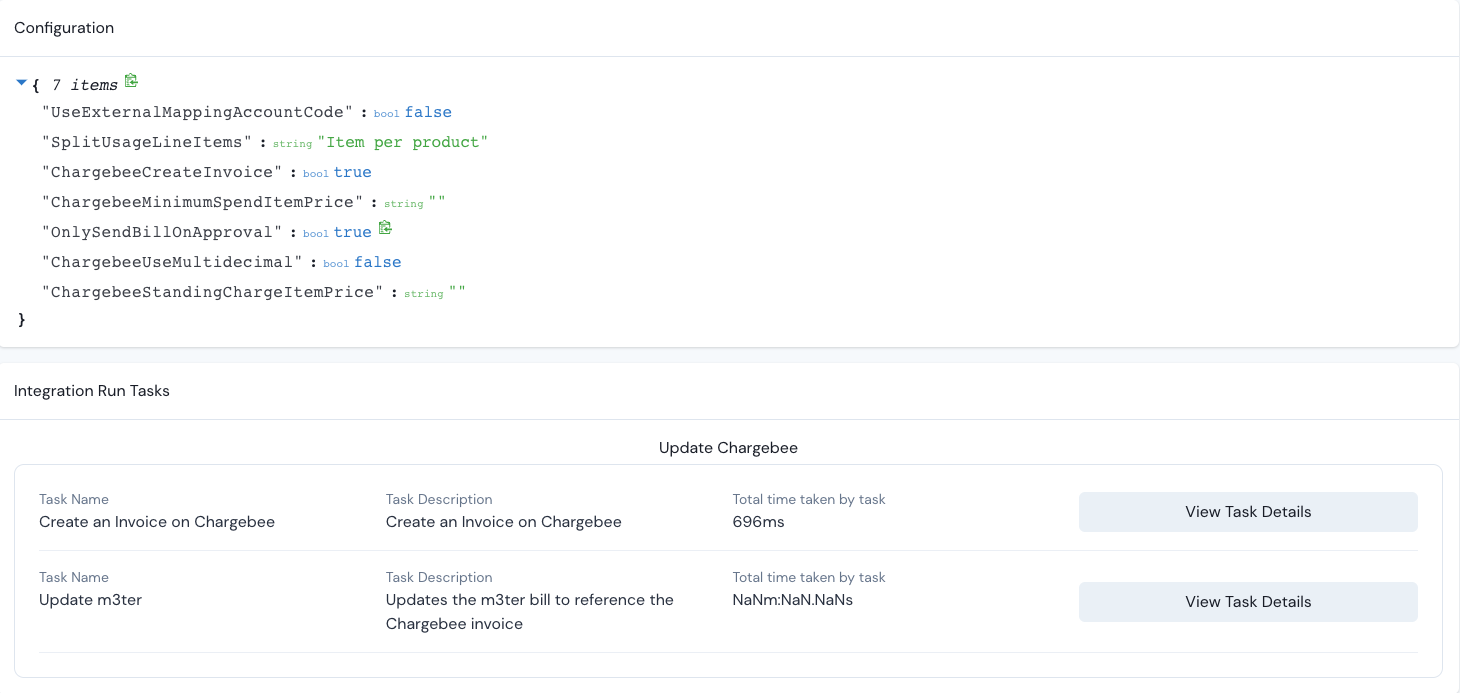
Task: Copy the OnlySendBillOnApproval value
Action: [x=385, y=229]
